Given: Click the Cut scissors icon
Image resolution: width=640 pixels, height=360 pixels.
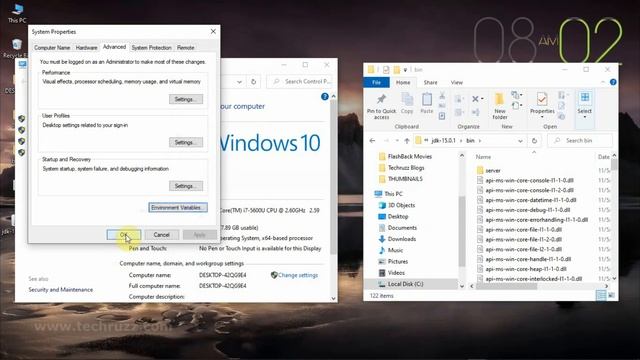Looking at the screenshot, I should 442,96.
